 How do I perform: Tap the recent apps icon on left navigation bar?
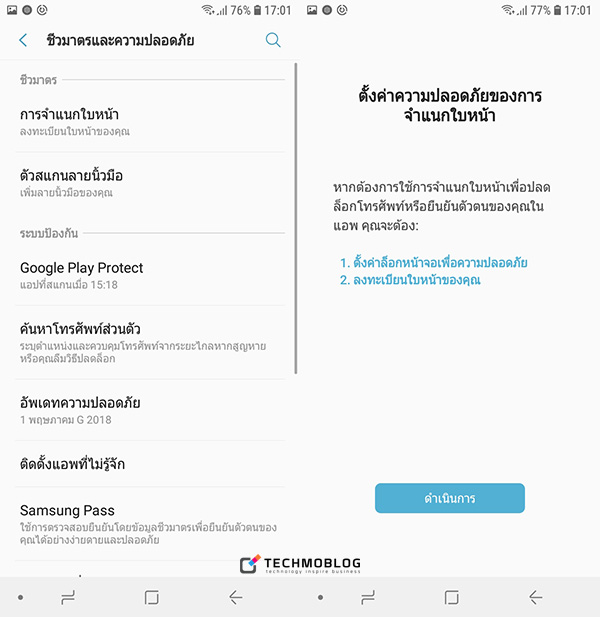coord(68,597)
